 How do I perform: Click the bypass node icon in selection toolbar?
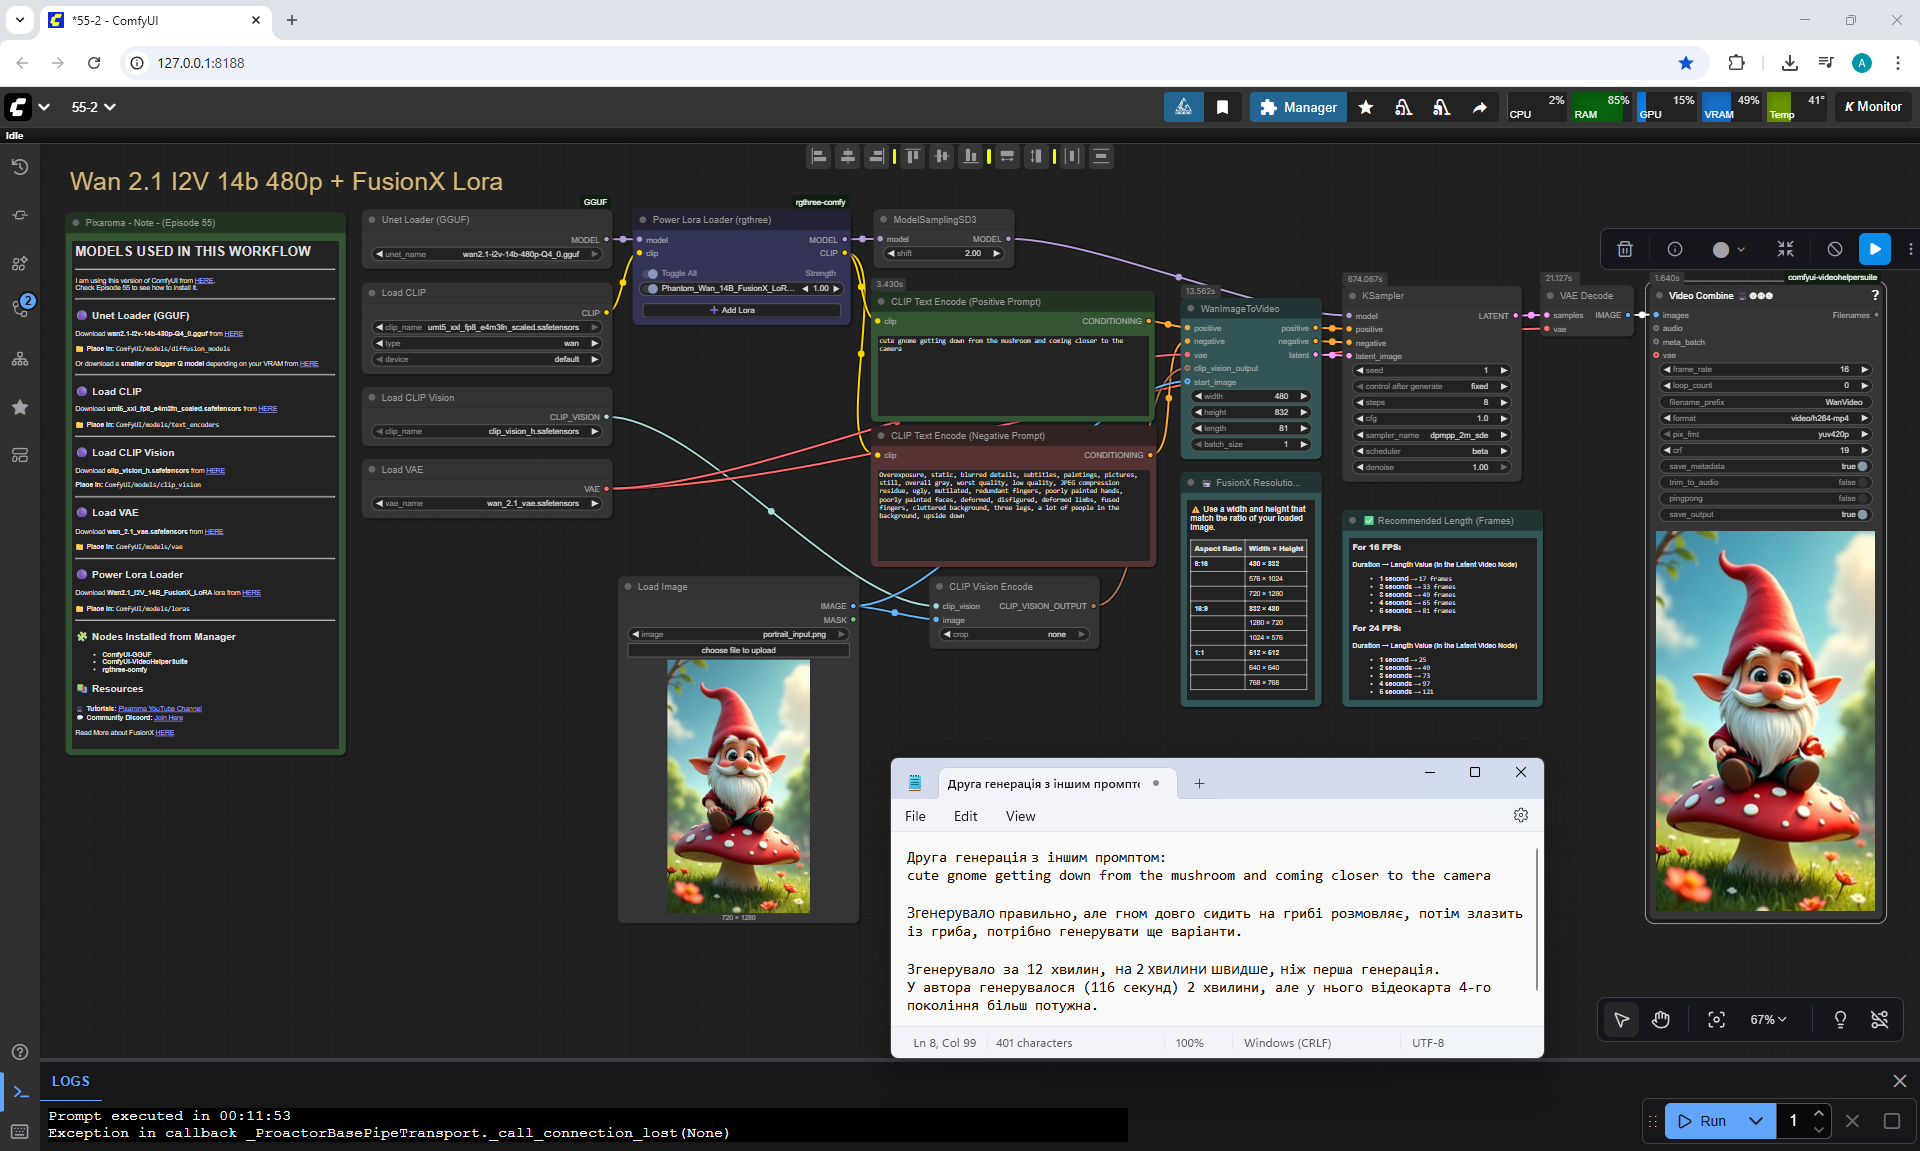click(1834, 249)
